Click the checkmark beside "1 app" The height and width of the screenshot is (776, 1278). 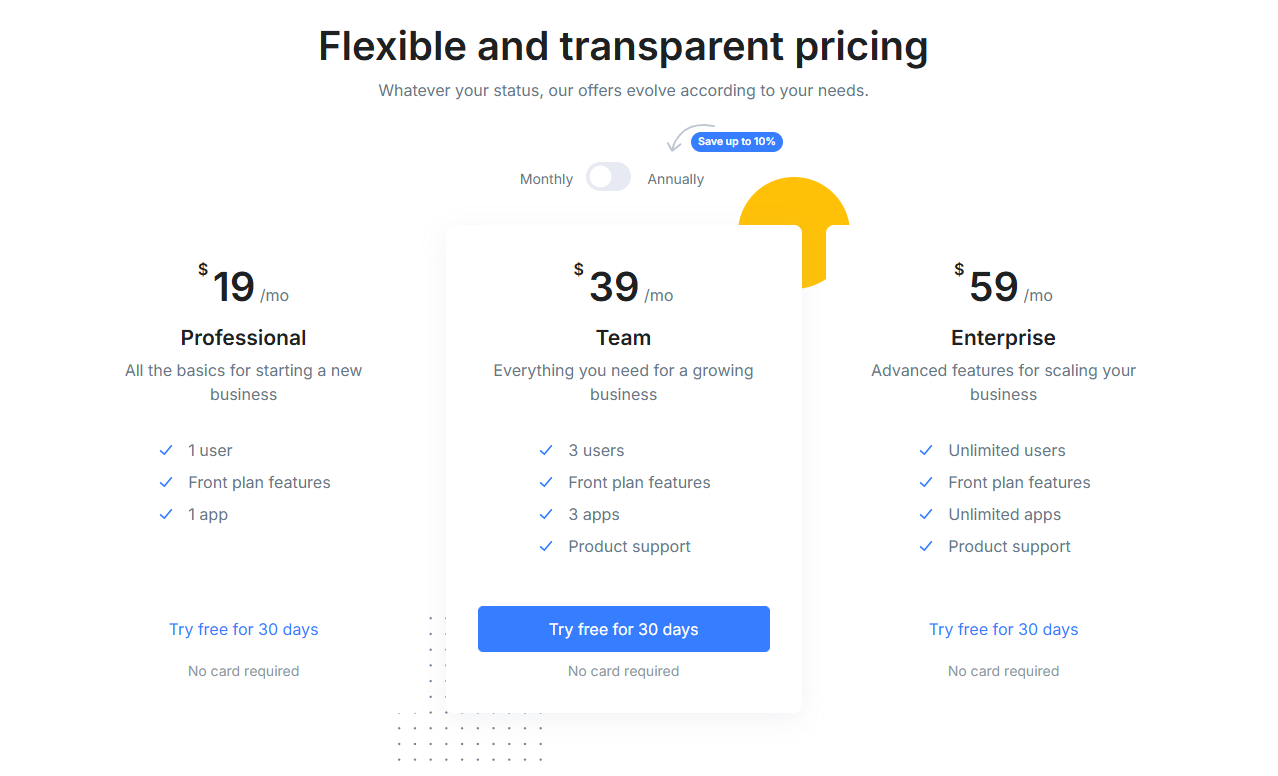[166, 514]
